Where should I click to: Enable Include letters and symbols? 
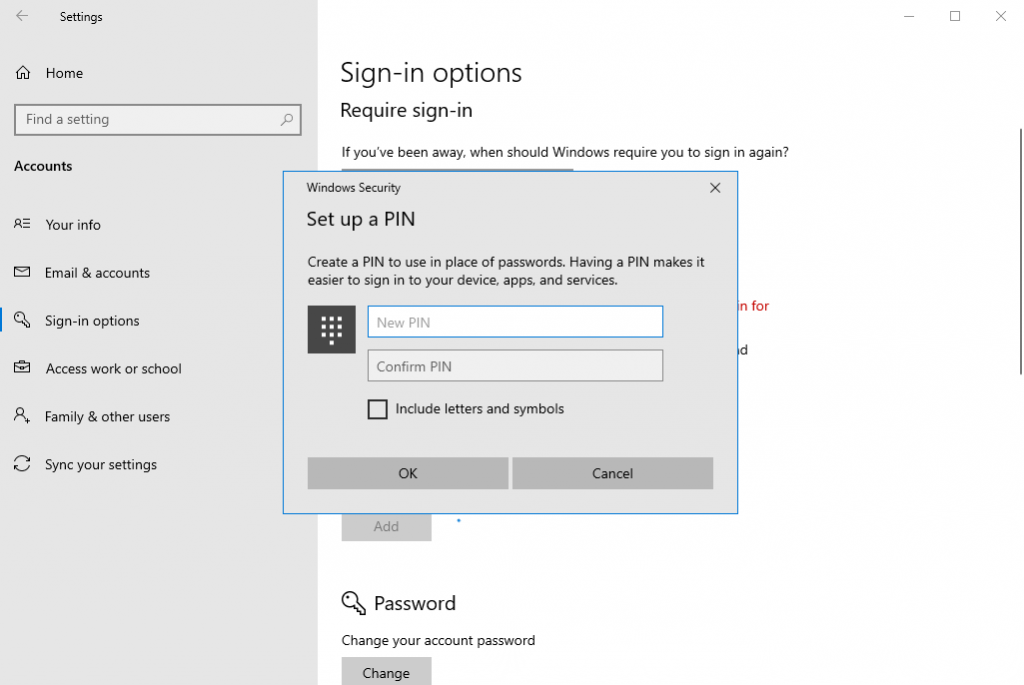pos(377,409)
